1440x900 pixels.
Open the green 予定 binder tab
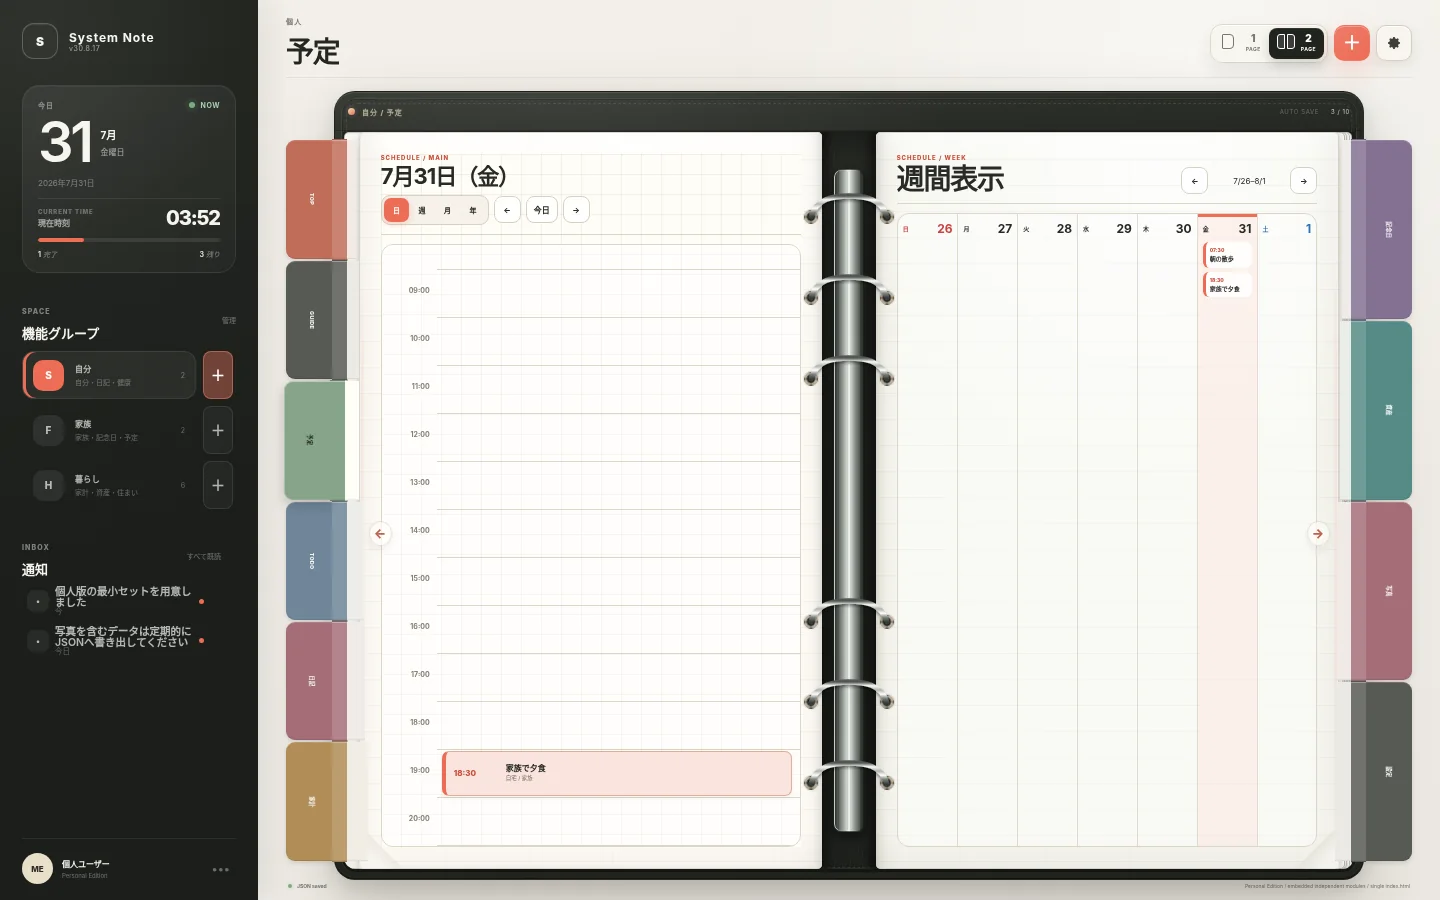(314, 440)
